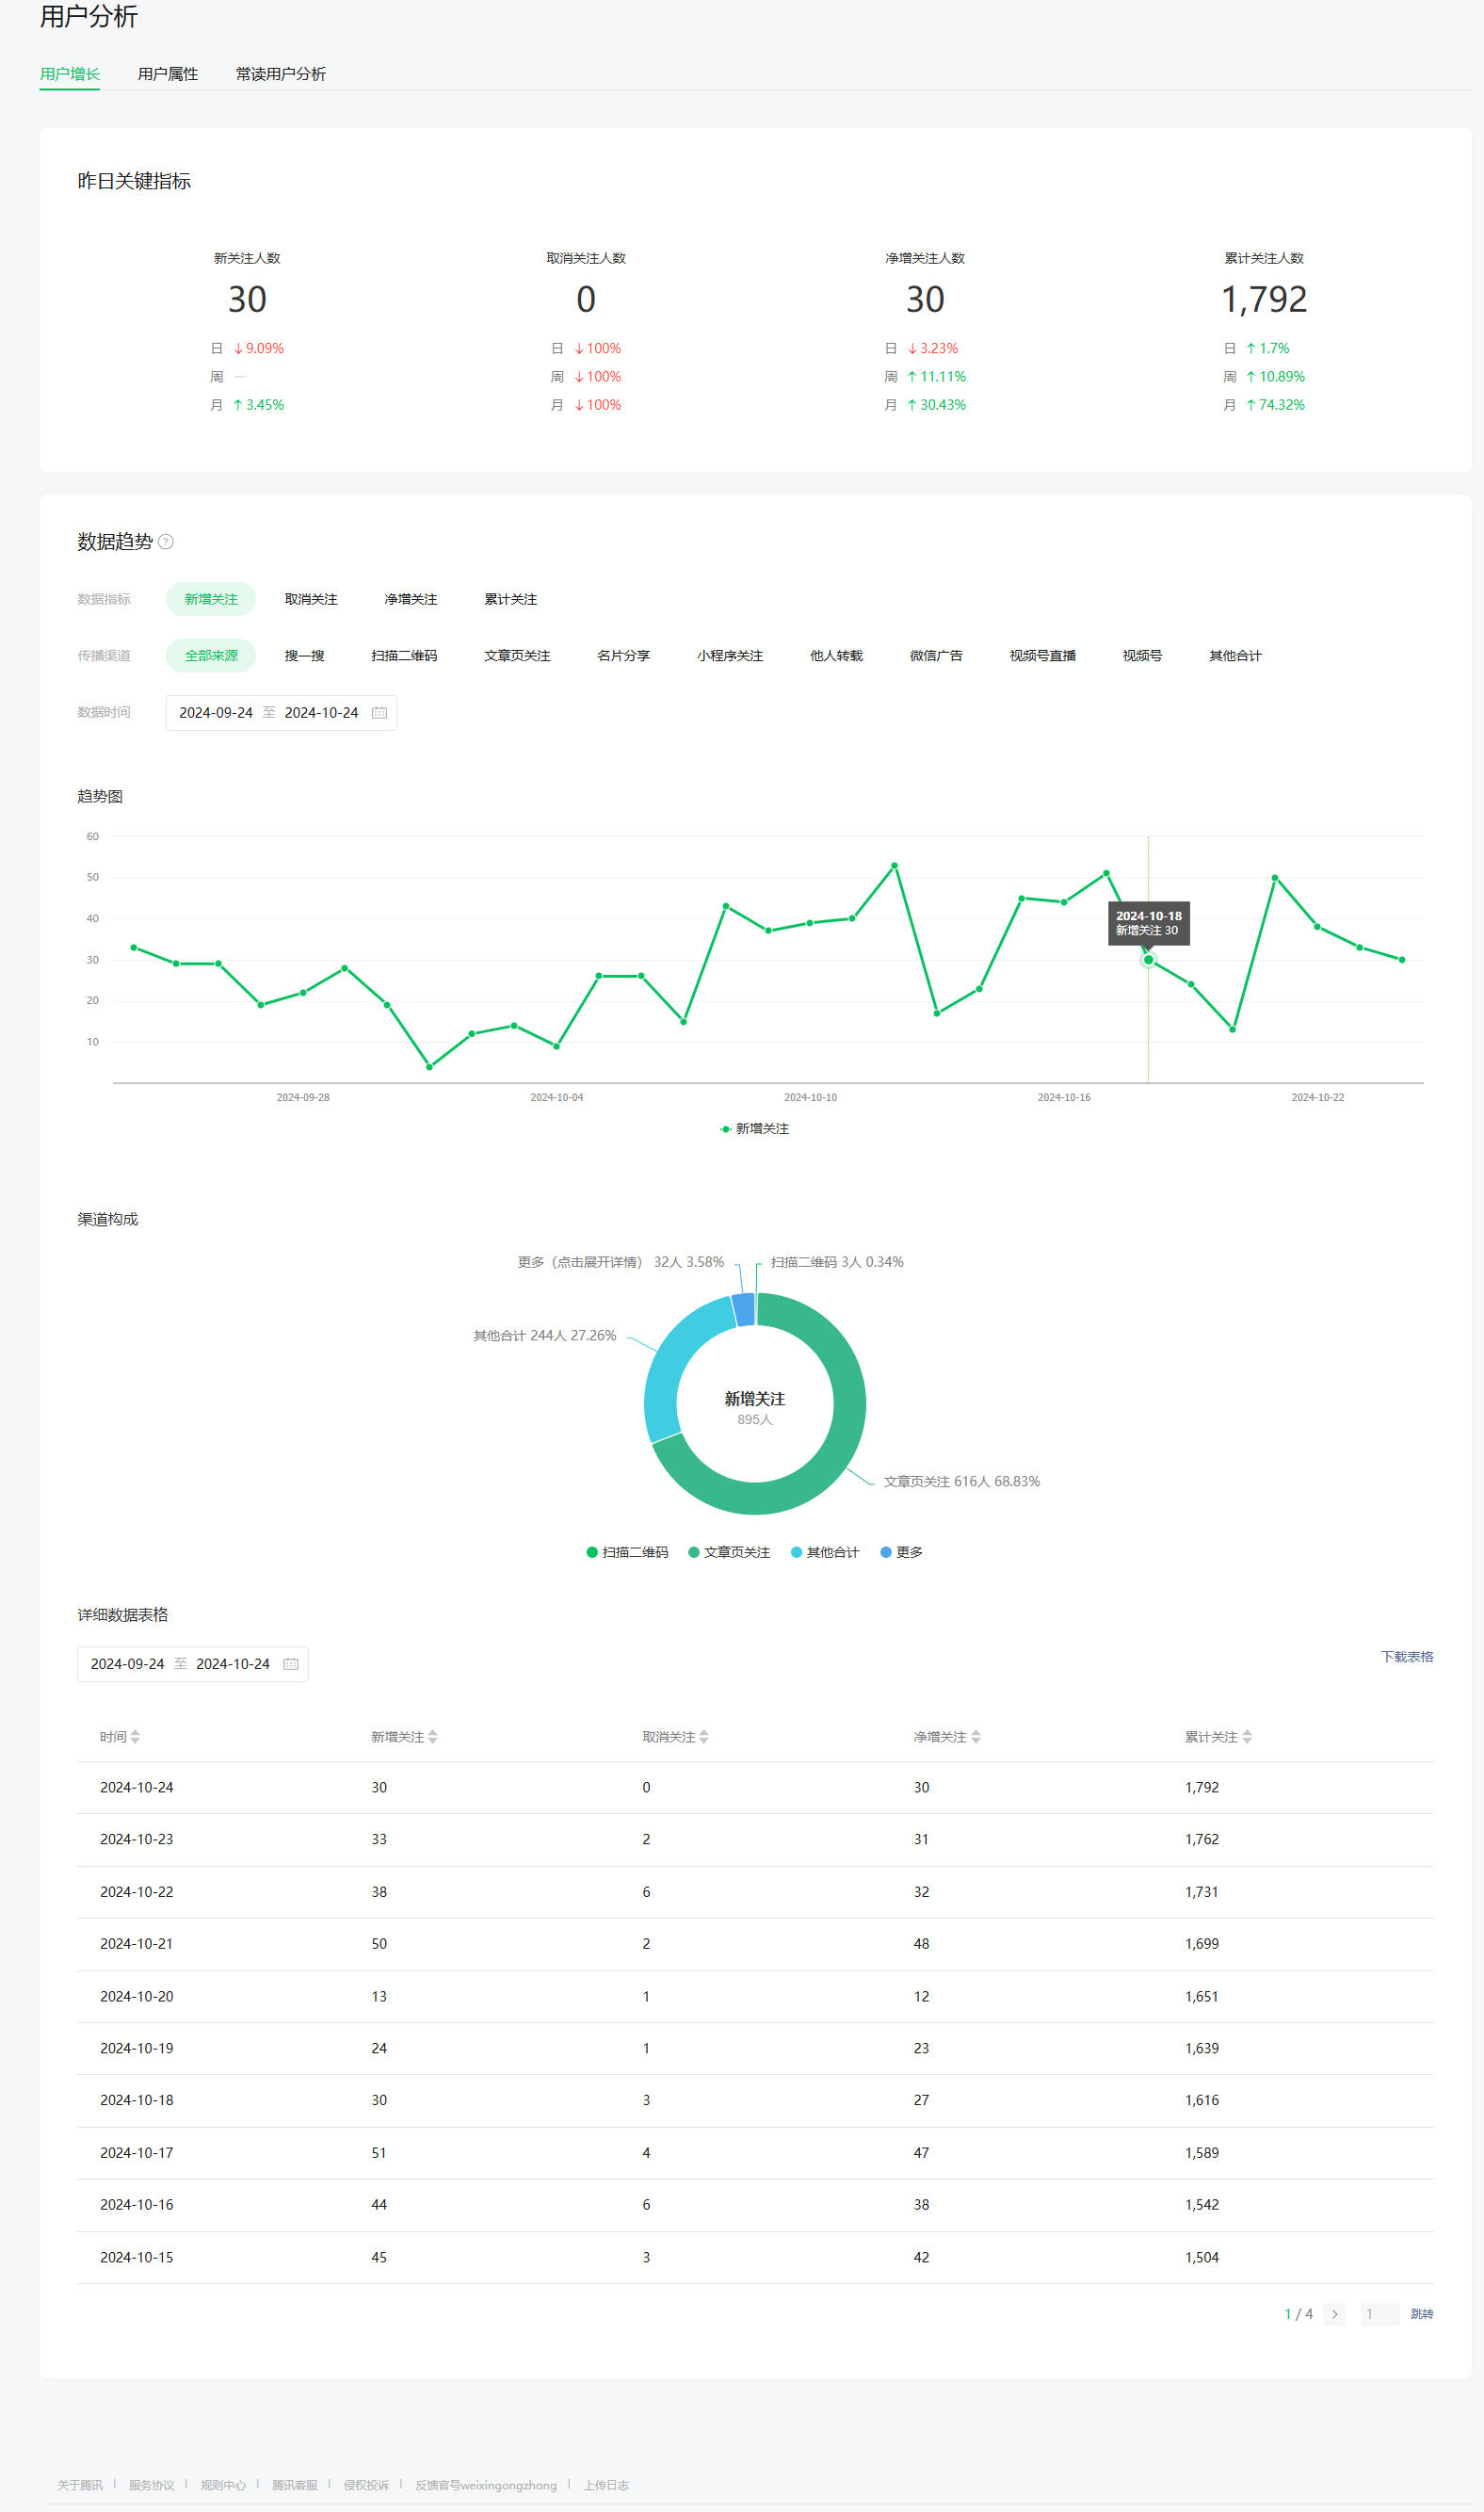Switch to the 用户属性 tab
The image size is (1484, 2512).
tap(168, 74)
